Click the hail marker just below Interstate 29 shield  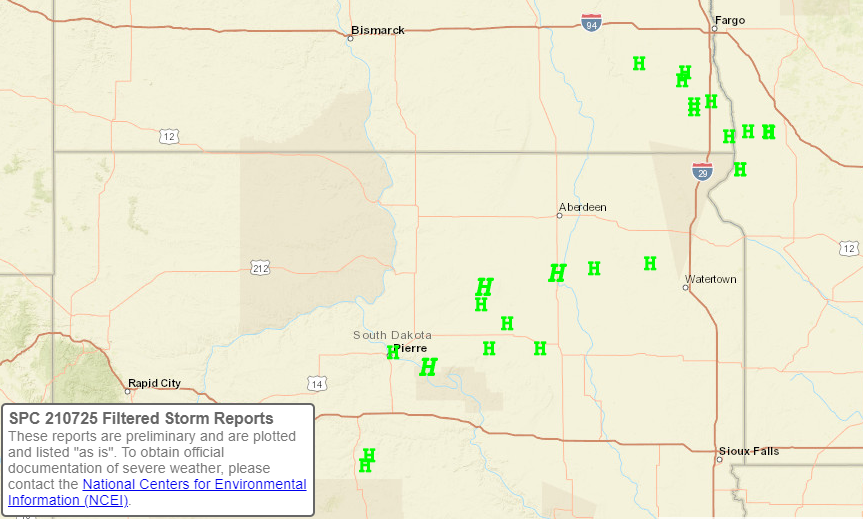pyautogui.click(x=740, y=169)
